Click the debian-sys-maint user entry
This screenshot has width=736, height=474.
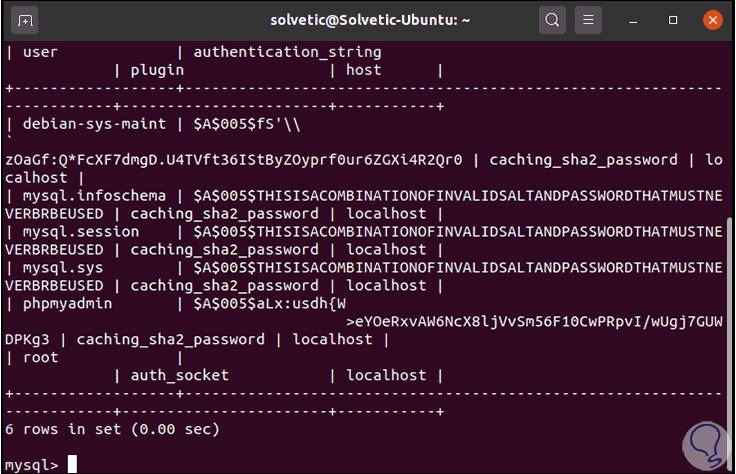click(x=88, y=124)
